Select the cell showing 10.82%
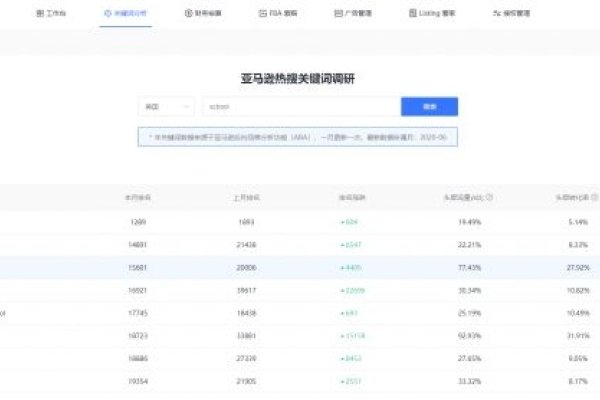 [x=578, y=291]
